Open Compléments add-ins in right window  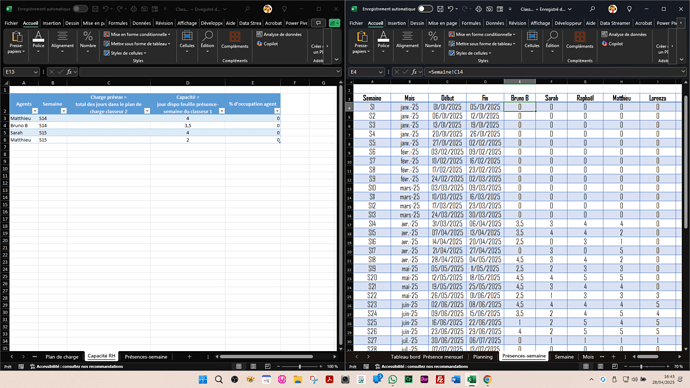[580, 40]
